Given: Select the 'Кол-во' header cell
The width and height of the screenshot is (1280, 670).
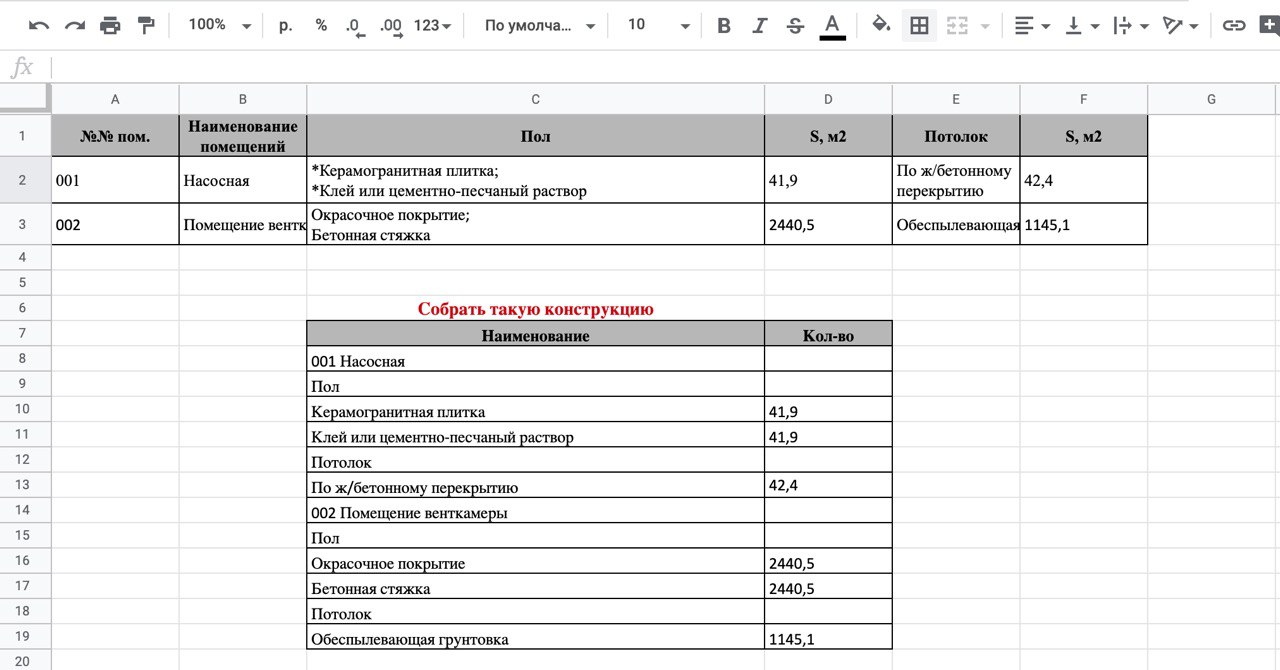Looking at the screenshot, I should [x=828, y=334].
